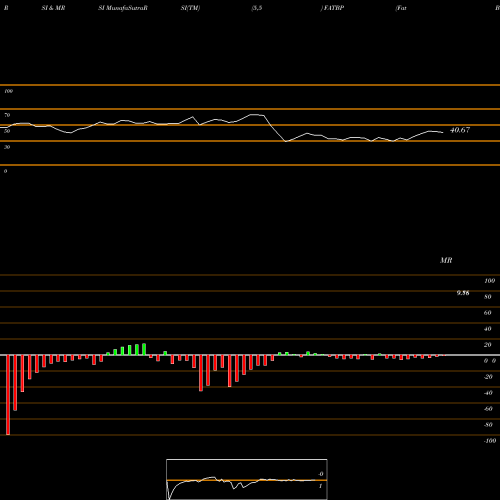500x500 pixels.
Task: Click the -20 label on the MR axis
Action: [x=488, y=377]
